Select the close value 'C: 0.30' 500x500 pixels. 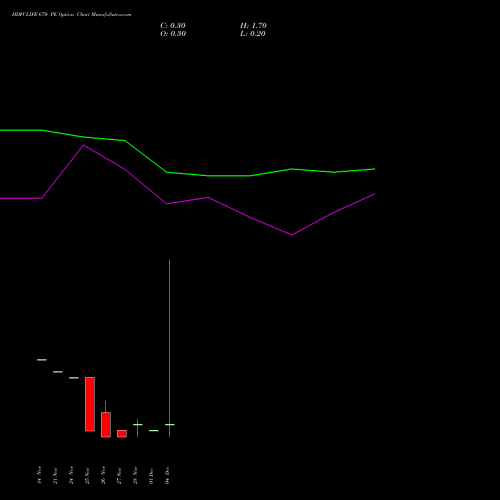(173, 26)
